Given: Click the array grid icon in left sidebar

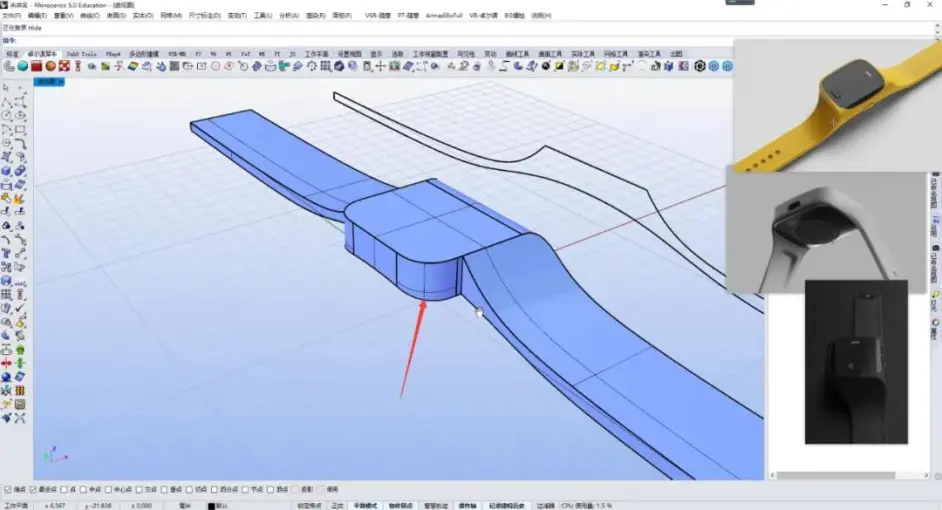Looking at the screenshot, I should pos(7,294).
